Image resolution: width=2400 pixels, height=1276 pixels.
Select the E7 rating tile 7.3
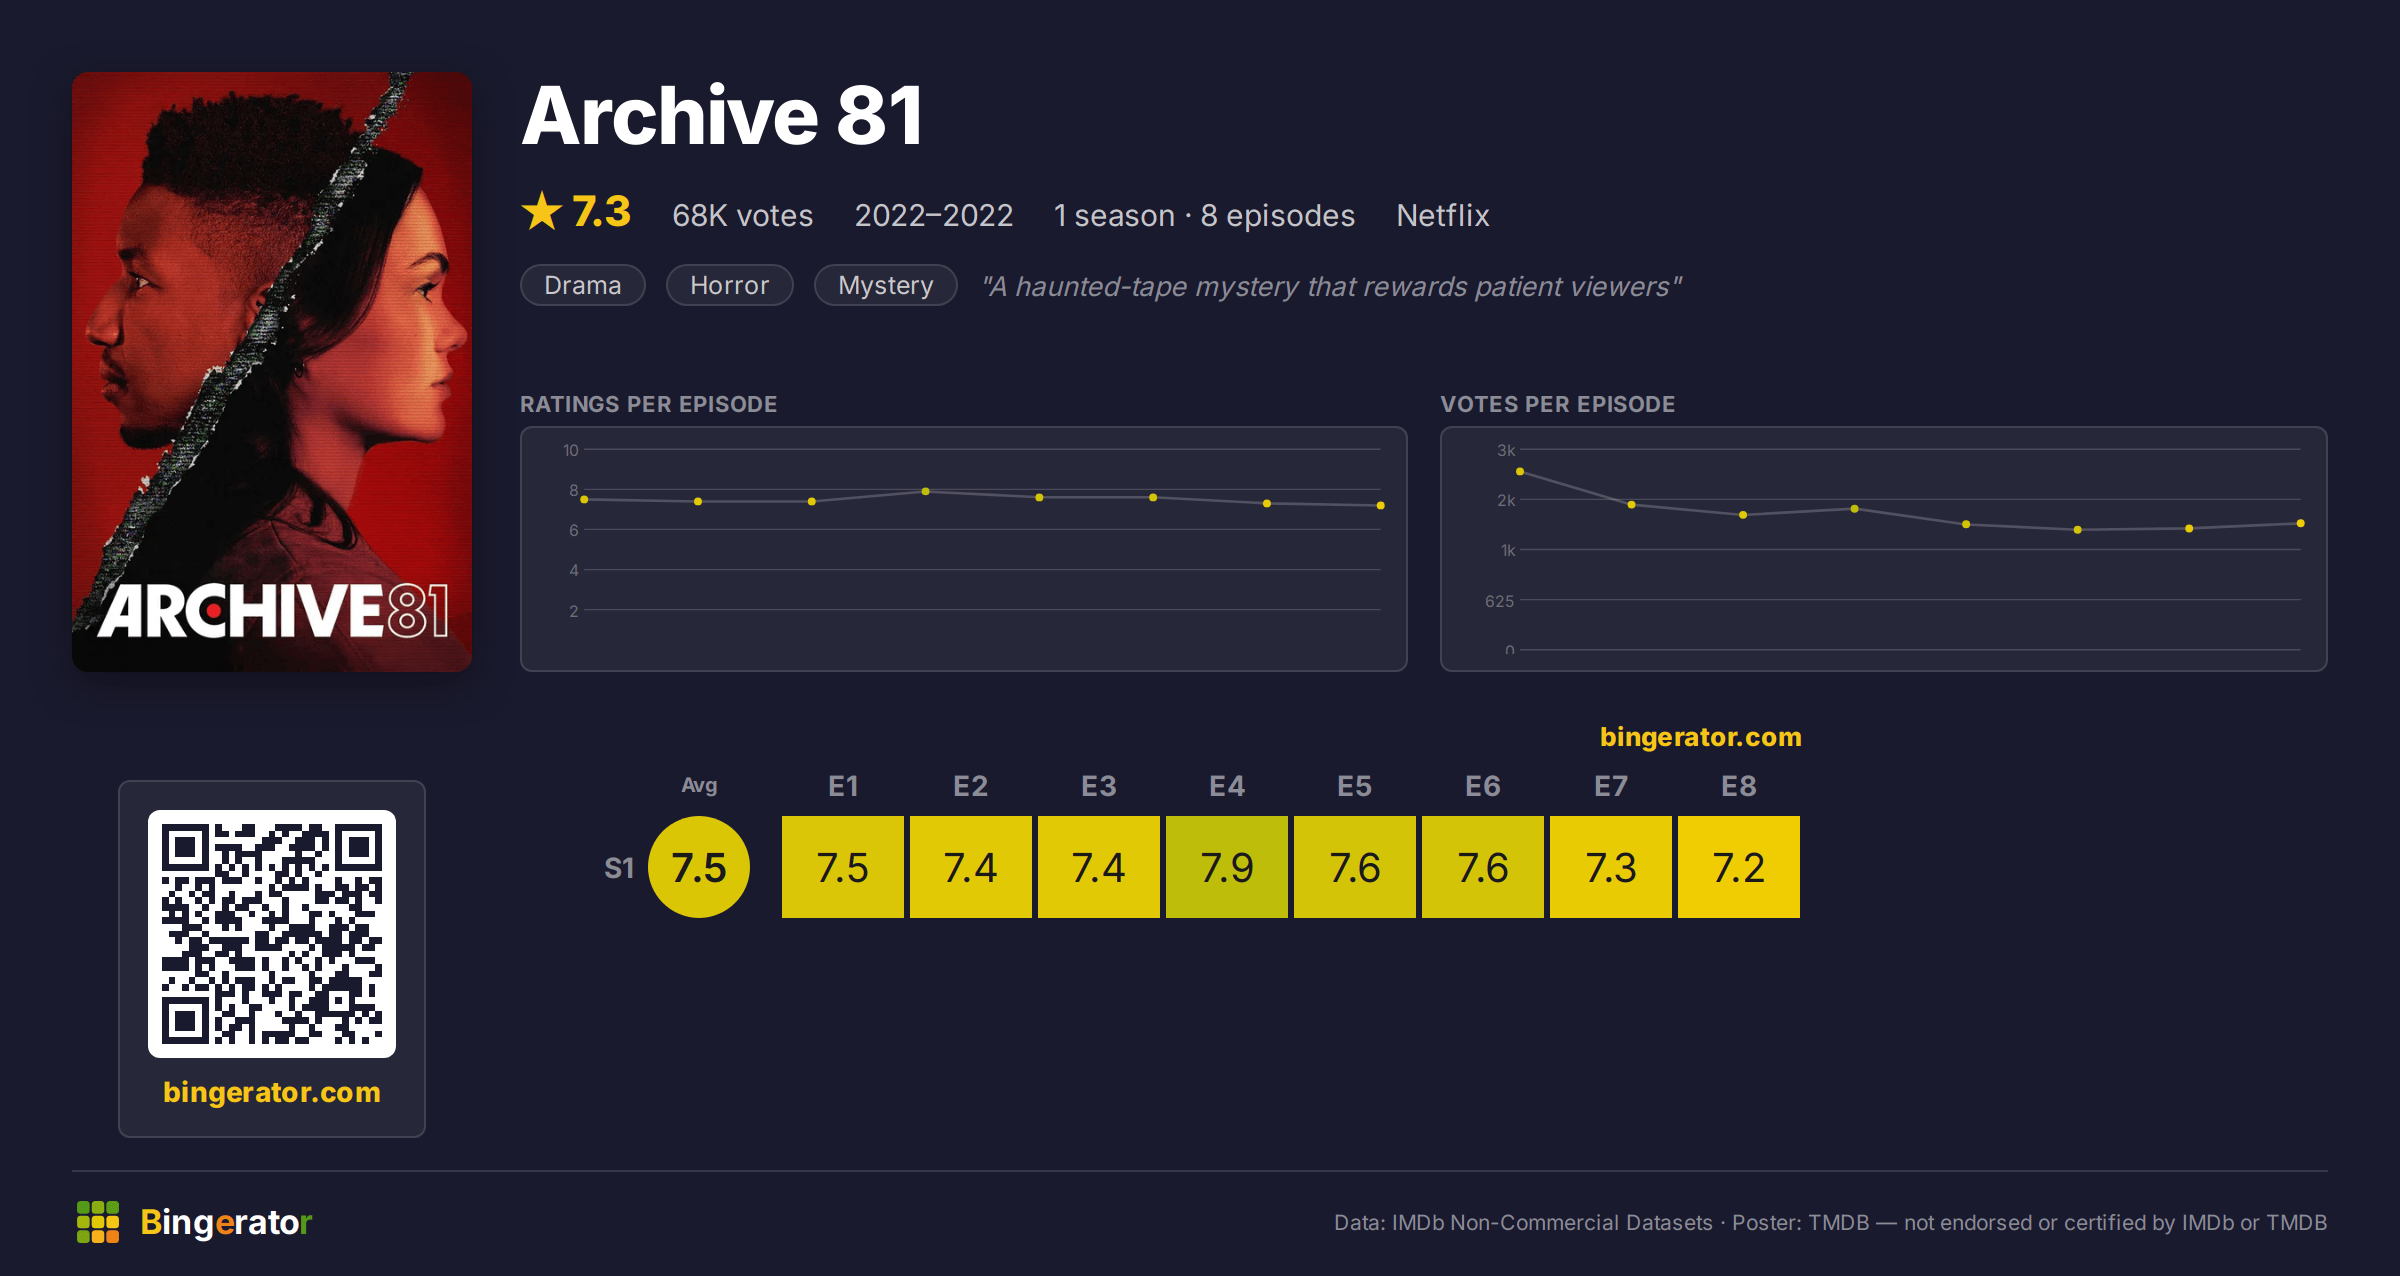point(1611,867)
